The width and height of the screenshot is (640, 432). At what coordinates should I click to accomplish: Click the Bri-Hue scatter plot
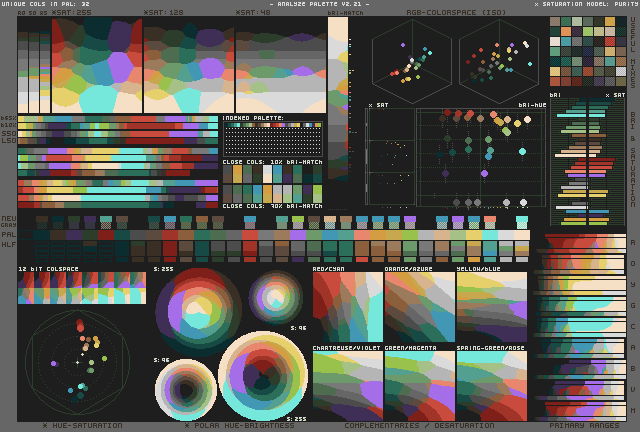click(480, 157)
